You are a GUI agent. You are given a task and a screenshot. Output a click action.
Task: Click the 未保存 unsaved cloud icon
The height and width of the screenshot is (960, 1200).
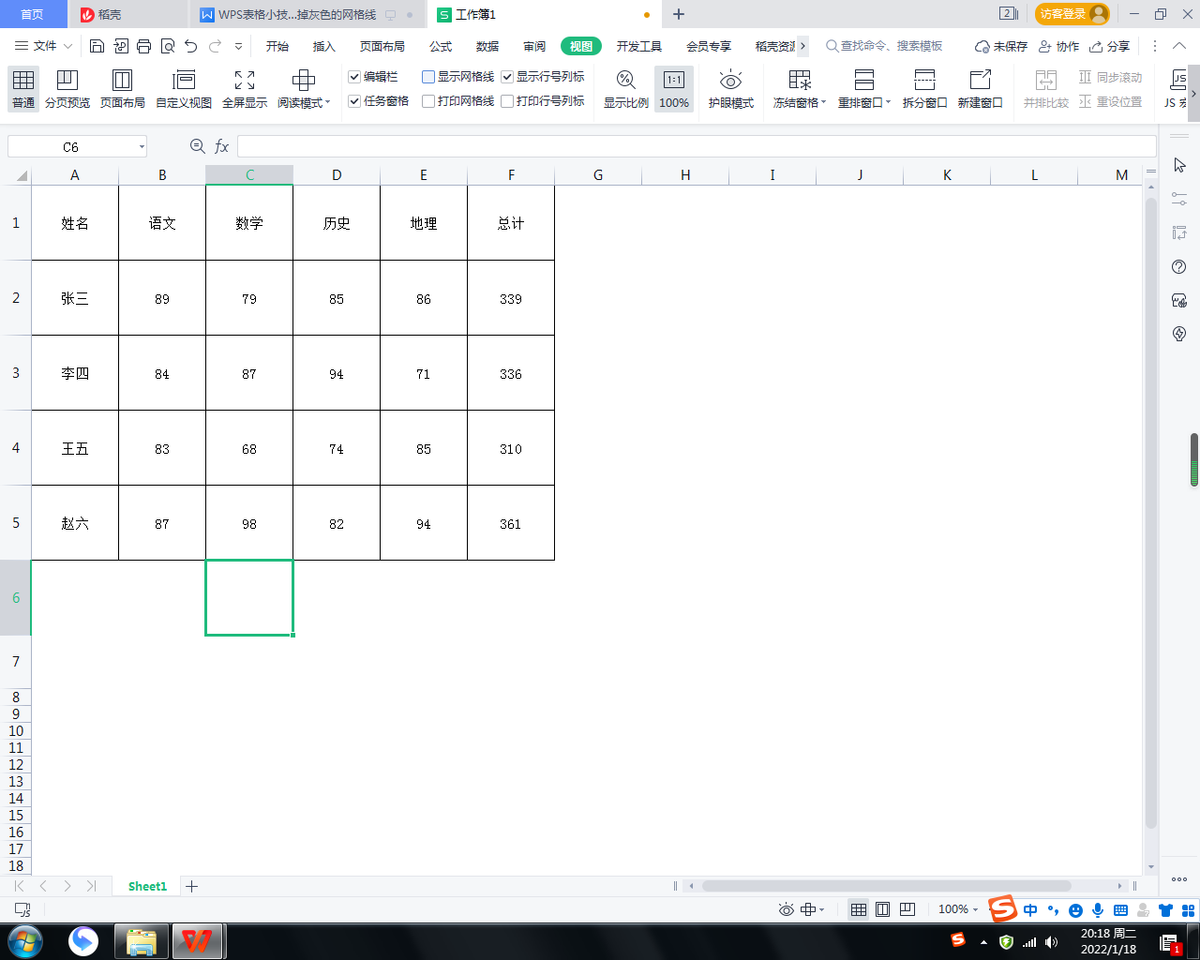[x=1001, y=46]
